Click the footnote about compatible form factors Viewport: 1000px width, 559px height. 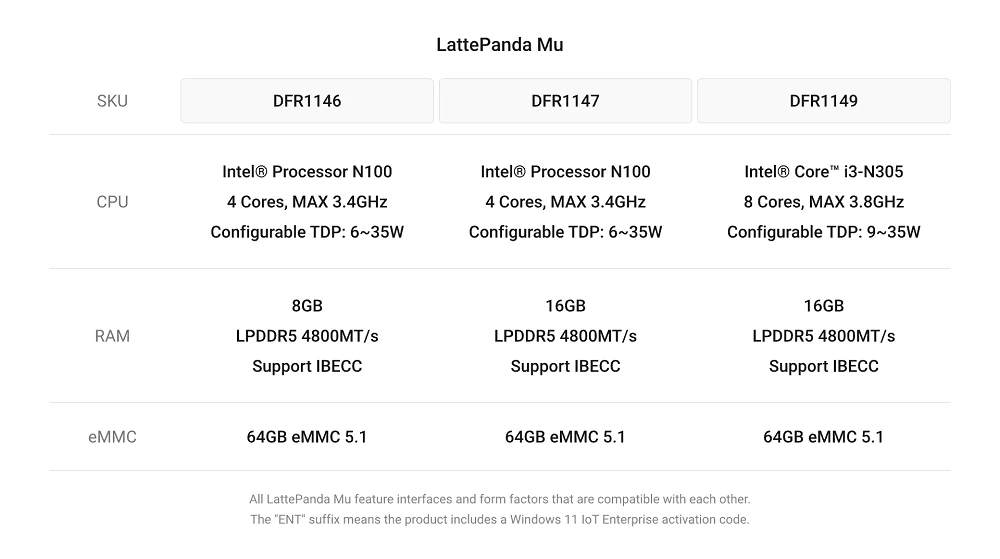(x=499, y=499)
